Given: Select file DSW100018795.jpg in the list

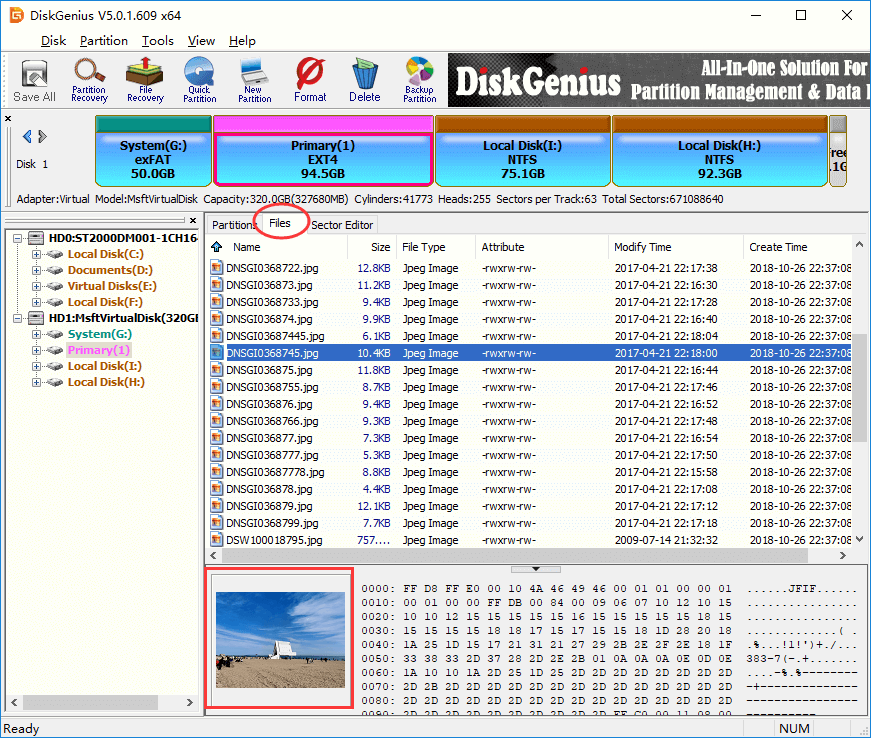Looking at the screenshot, I should click(x=274, y=540).
